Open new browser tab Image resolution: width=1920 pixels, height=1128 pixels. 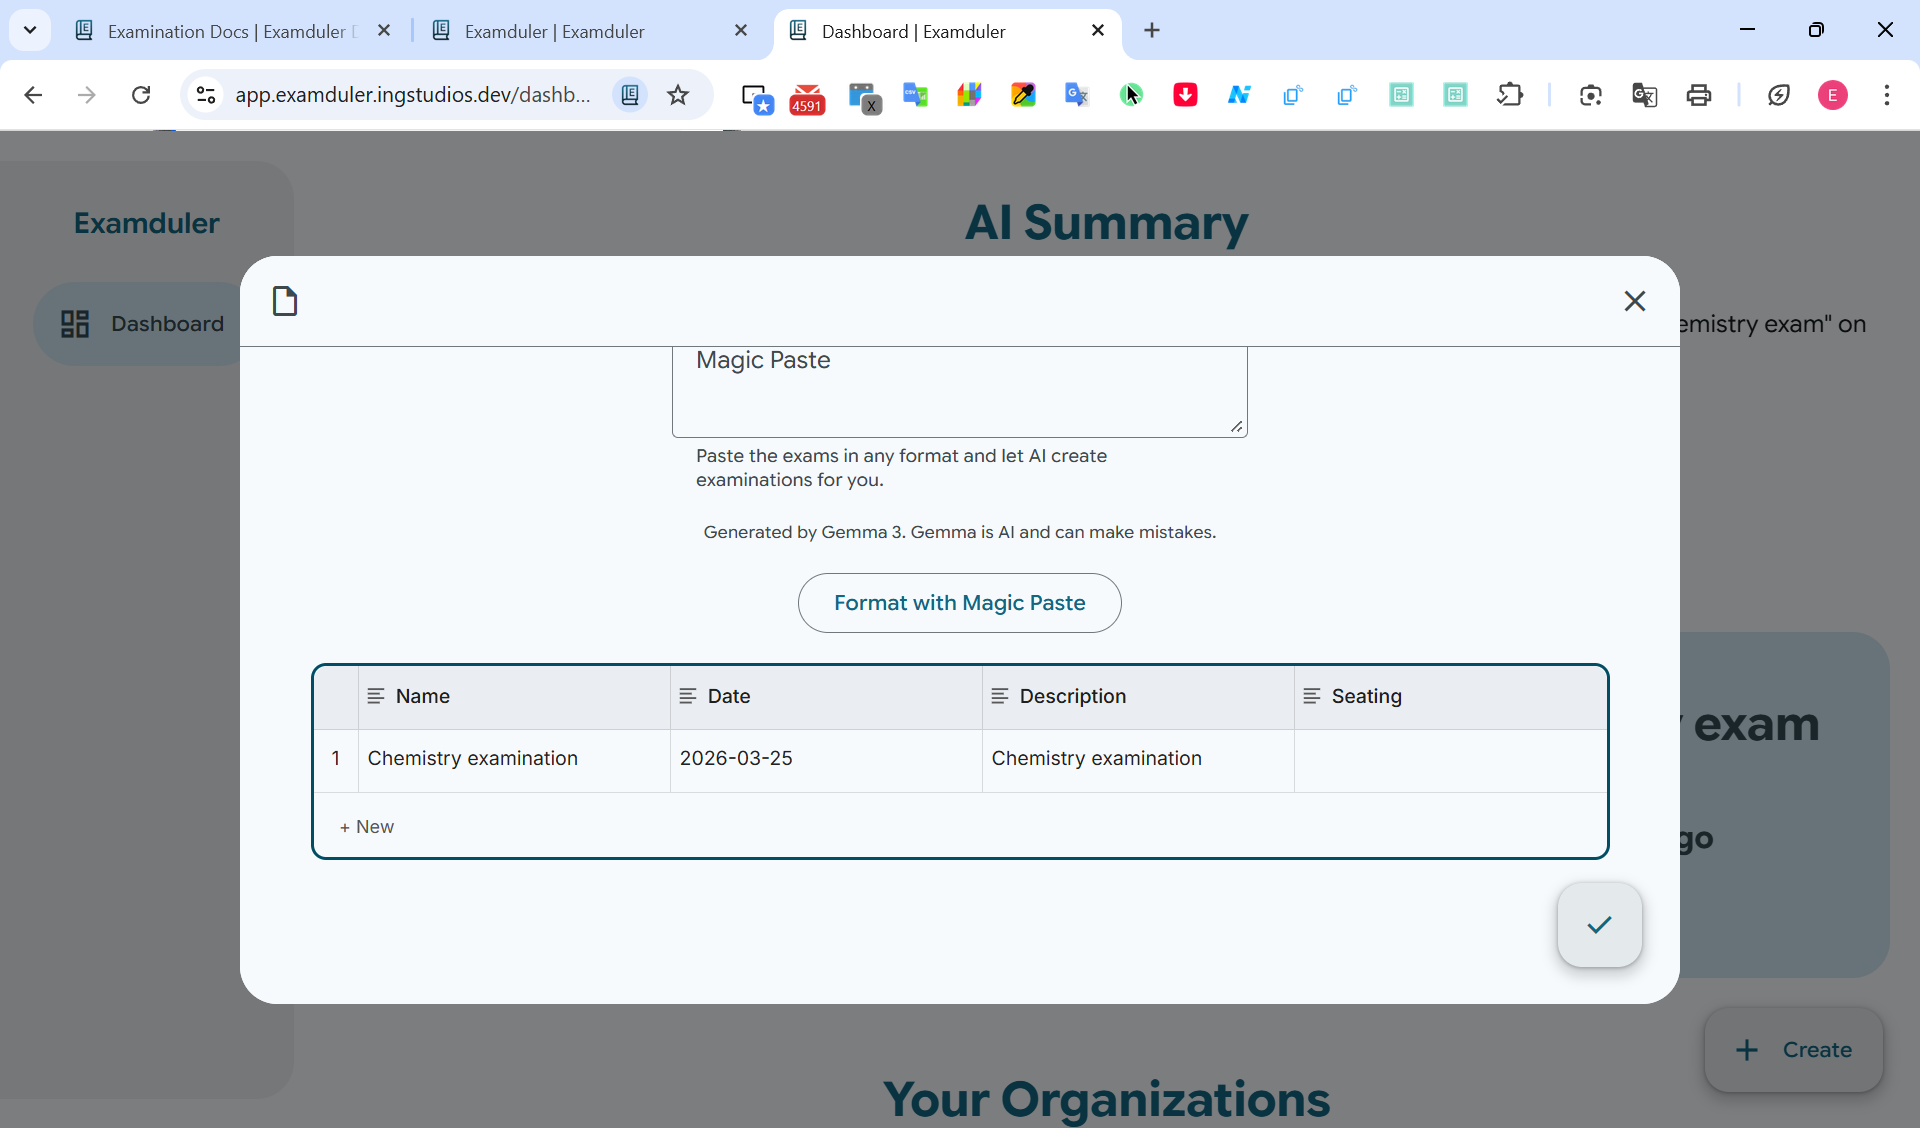1152,31
